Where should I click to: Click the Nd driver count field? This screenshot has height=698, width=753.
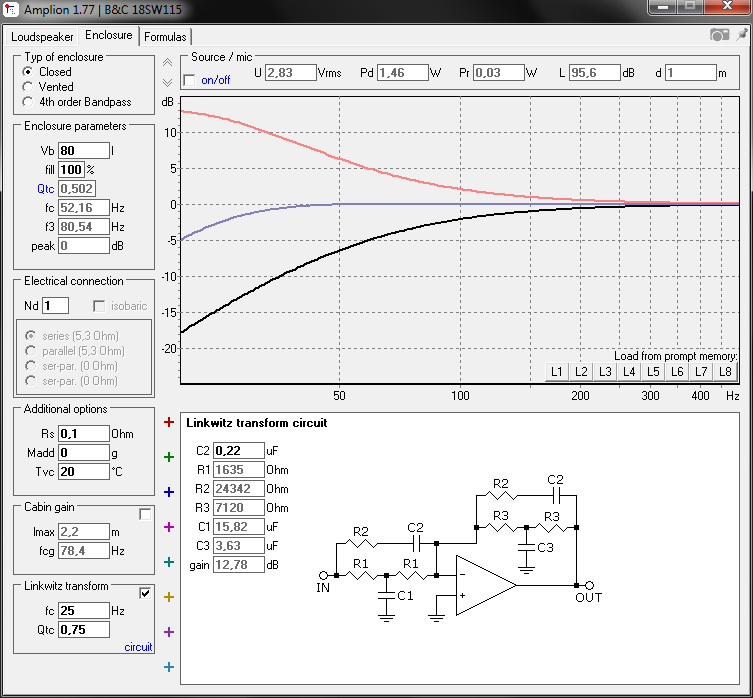55,306
